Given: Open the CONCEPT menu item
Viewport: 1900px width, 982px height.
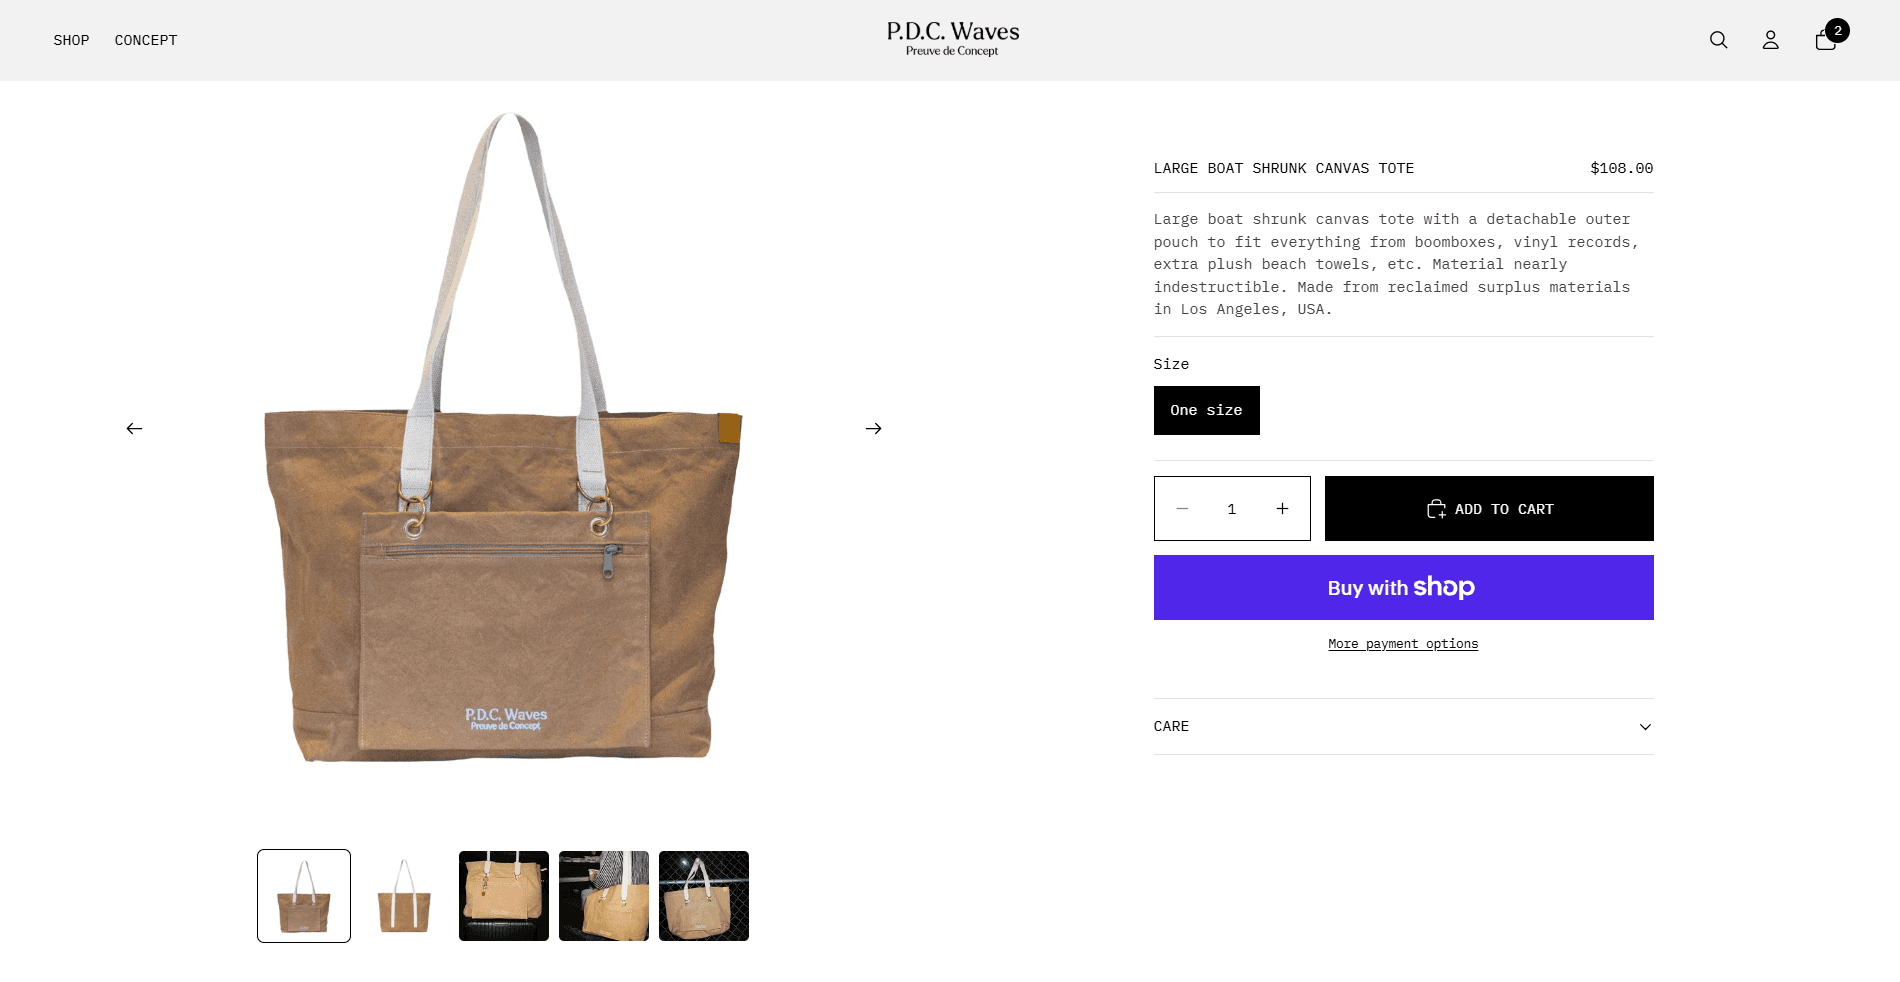Looking at the screenshot, I should (146, 40).
